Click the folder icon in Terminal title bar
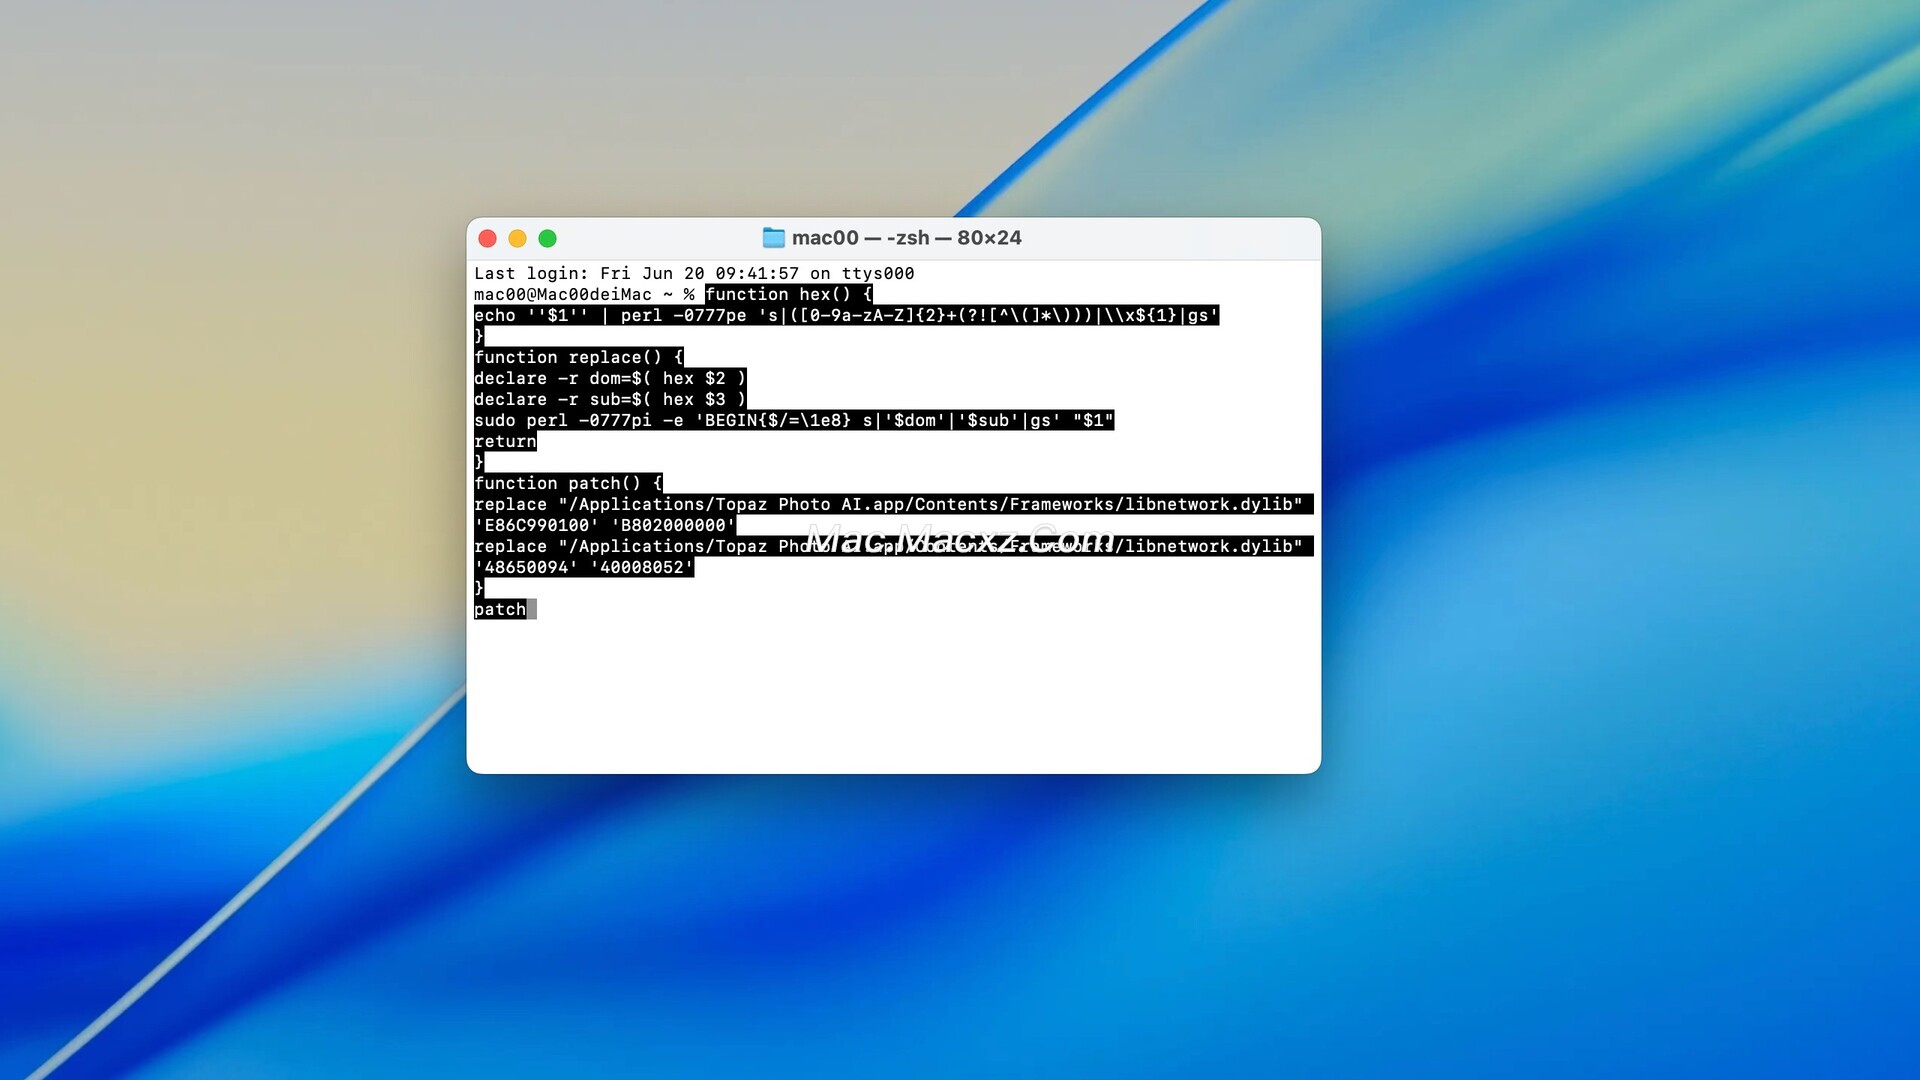This screenshot has width=1920, height=1080. click(773, 238)
